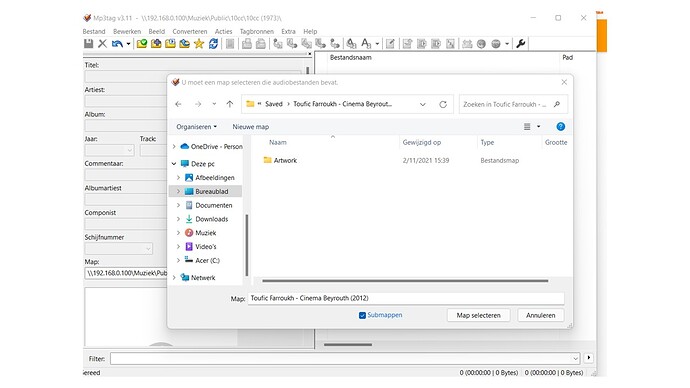Screen dimensions: 690x388
Task: Click the Remove tag X icon
Action: click(103, 44)
